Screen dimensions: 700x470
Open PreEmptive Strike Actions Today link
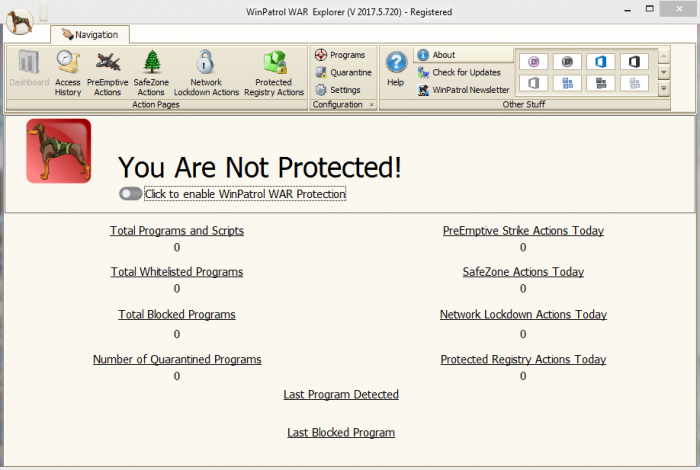click(523, 231)
